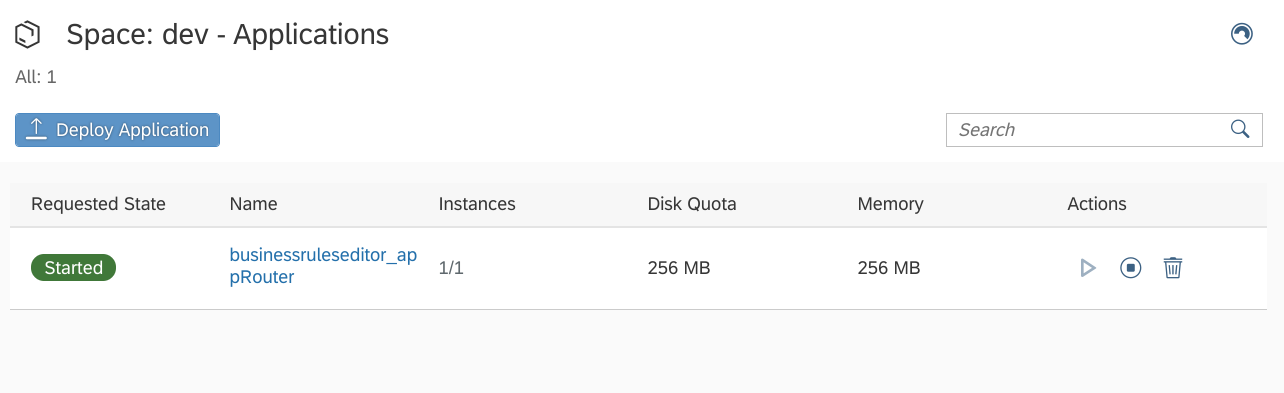The height and width of the screenshot is (393, 1284).
Task: Stop the application with the stop icon
Action: pyautogui.click(x=1130, y=268)
